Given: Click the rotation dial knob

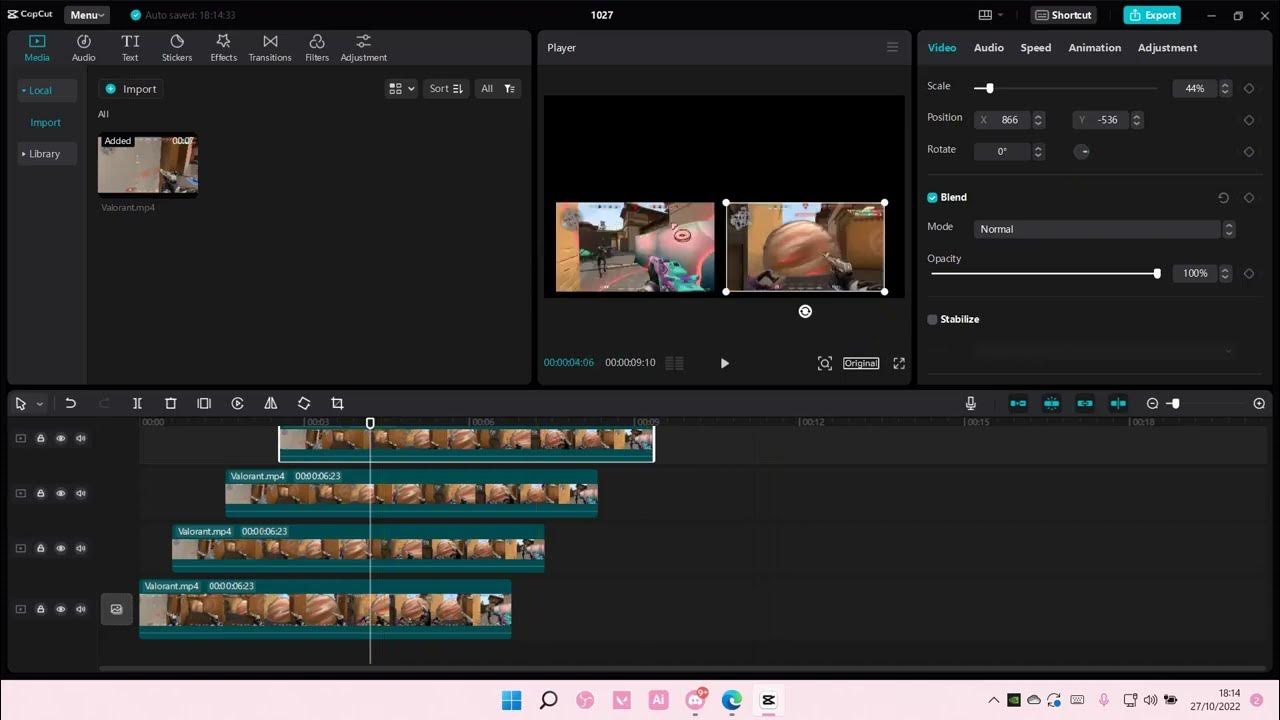Looking at the screenshot, I should (1082, 151).
